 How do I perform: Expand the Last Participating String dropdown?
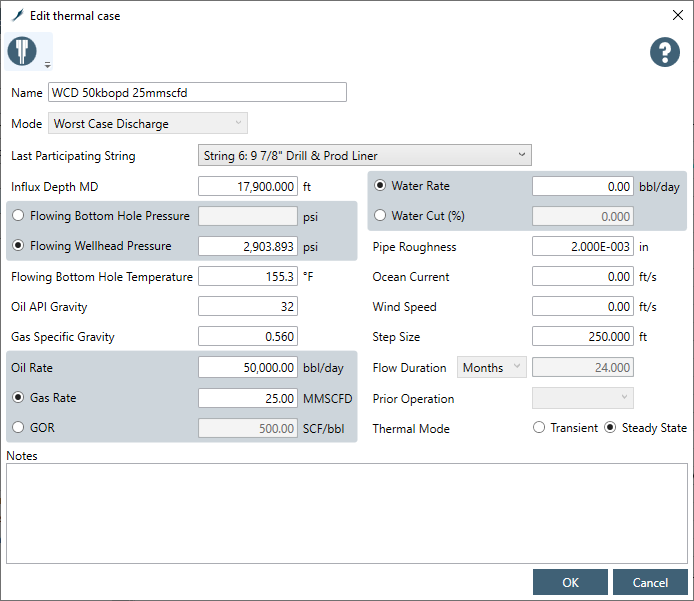[x=365, y=155]
